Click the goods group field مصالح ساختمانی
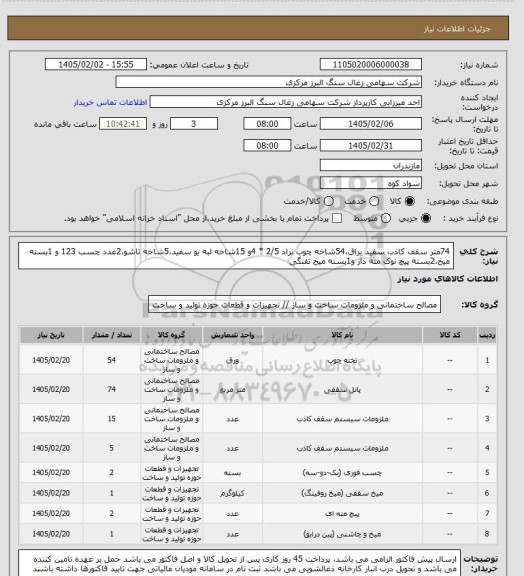 click(294, 305)
